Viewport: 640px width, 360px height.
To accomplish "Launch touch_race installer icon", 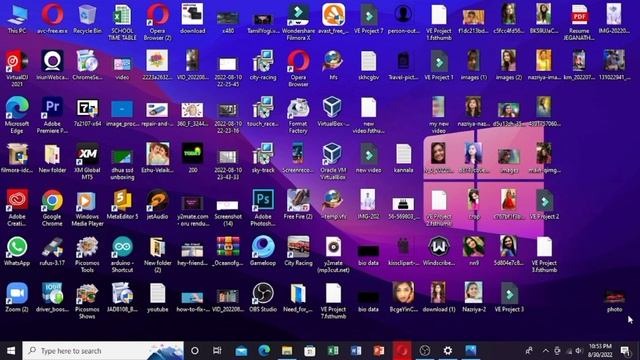I will tap(263, 112).
